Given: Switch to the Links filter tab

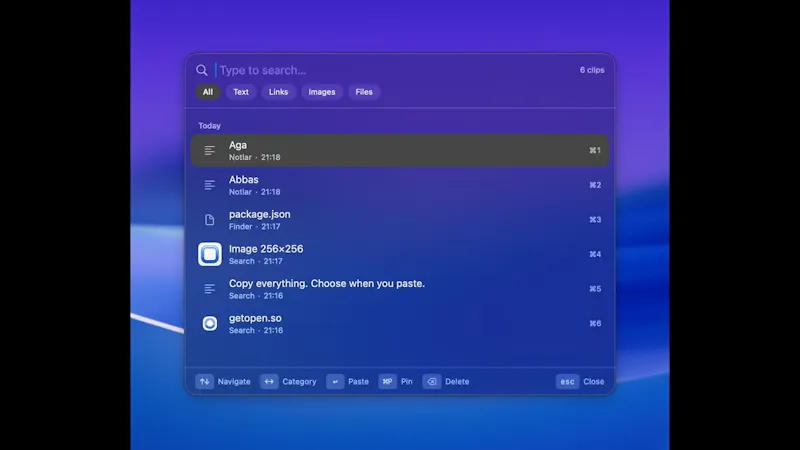Looking at the screenshot, I should point(279,92).
